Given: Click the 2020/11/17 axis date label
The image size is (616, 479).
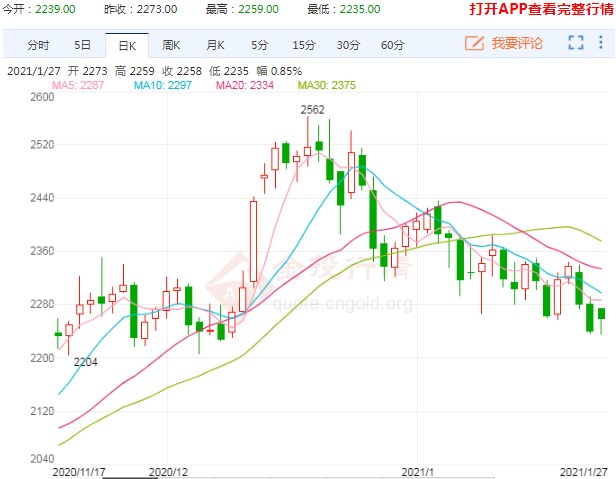Looking at the screenshot, I should pos(79,472).
